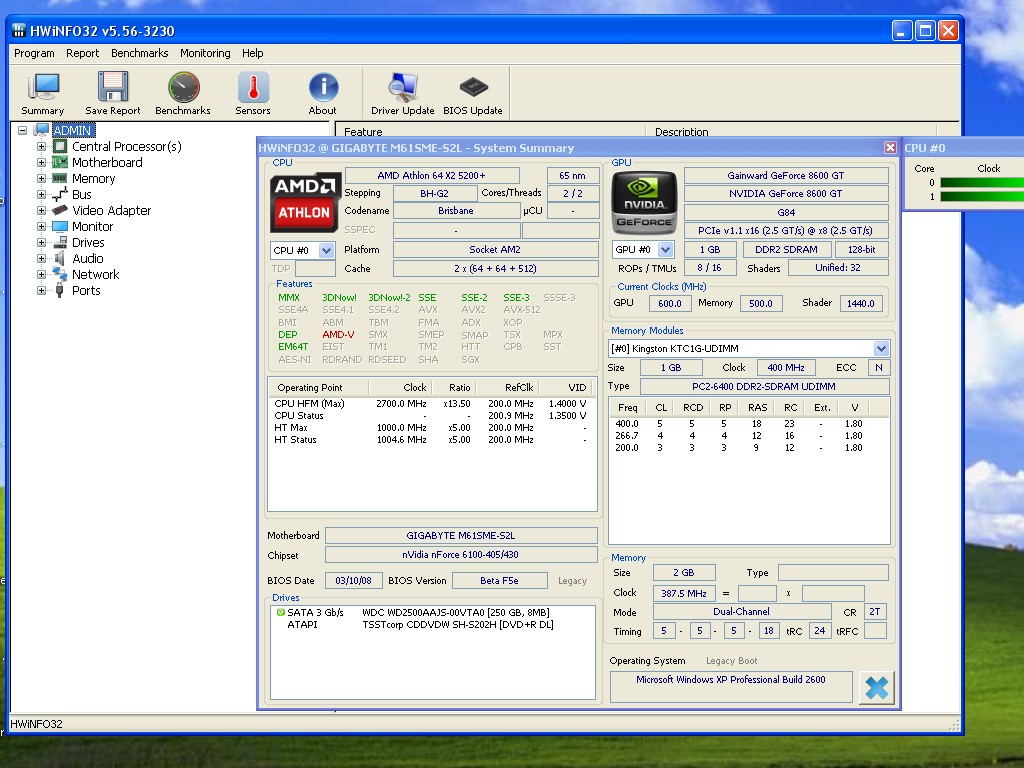This screenshot has height=768, width=1024.
Task: Select the HT Status row
Action: click(432, 440)
